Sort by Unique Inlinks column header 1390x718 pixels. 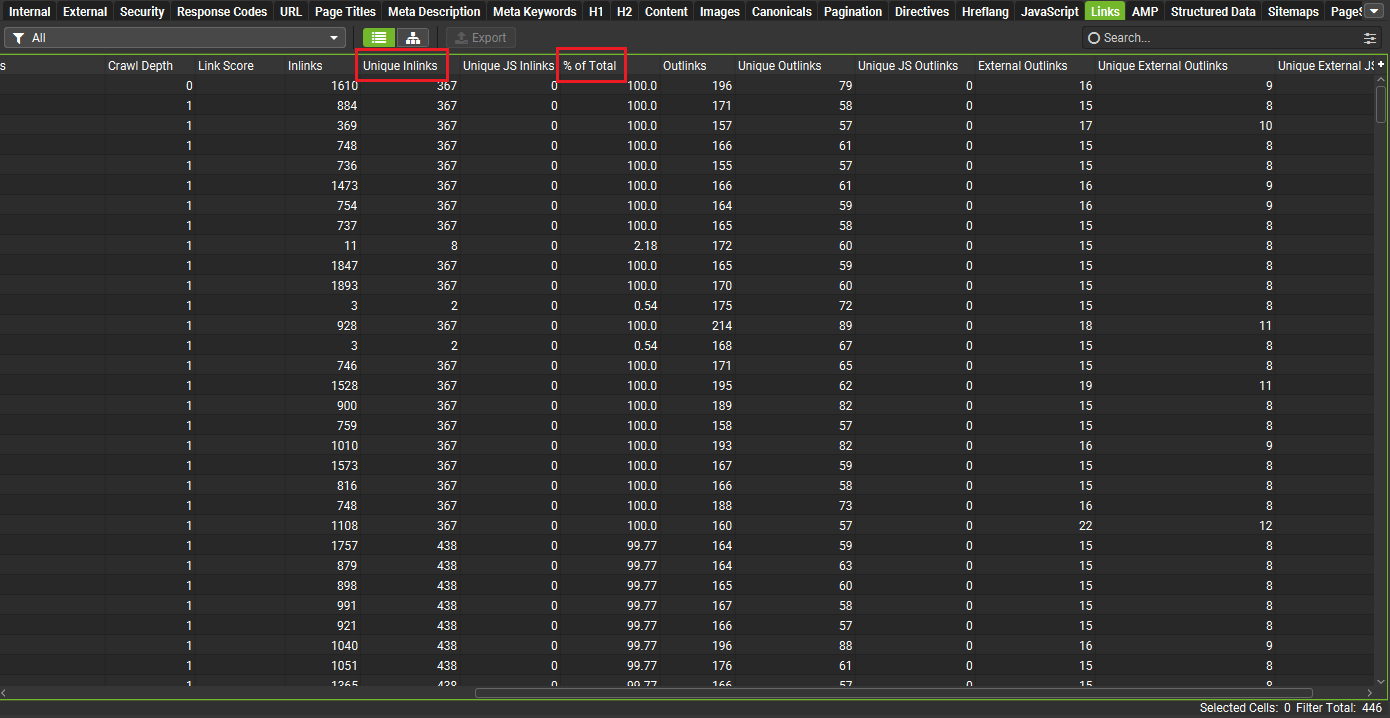400,66
